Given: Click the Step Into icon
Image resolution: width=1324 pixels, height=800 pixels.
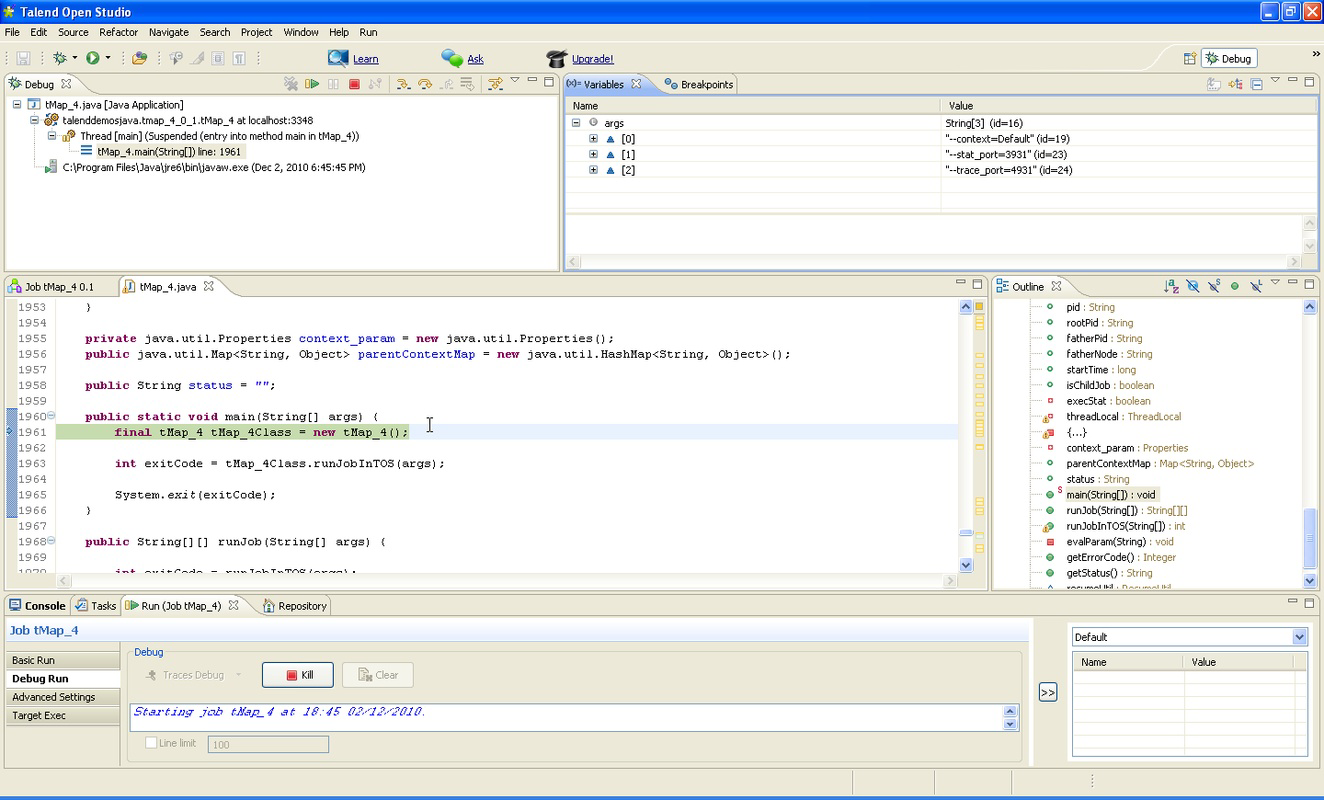Looking at the screenshot, I should click(403, 84).
